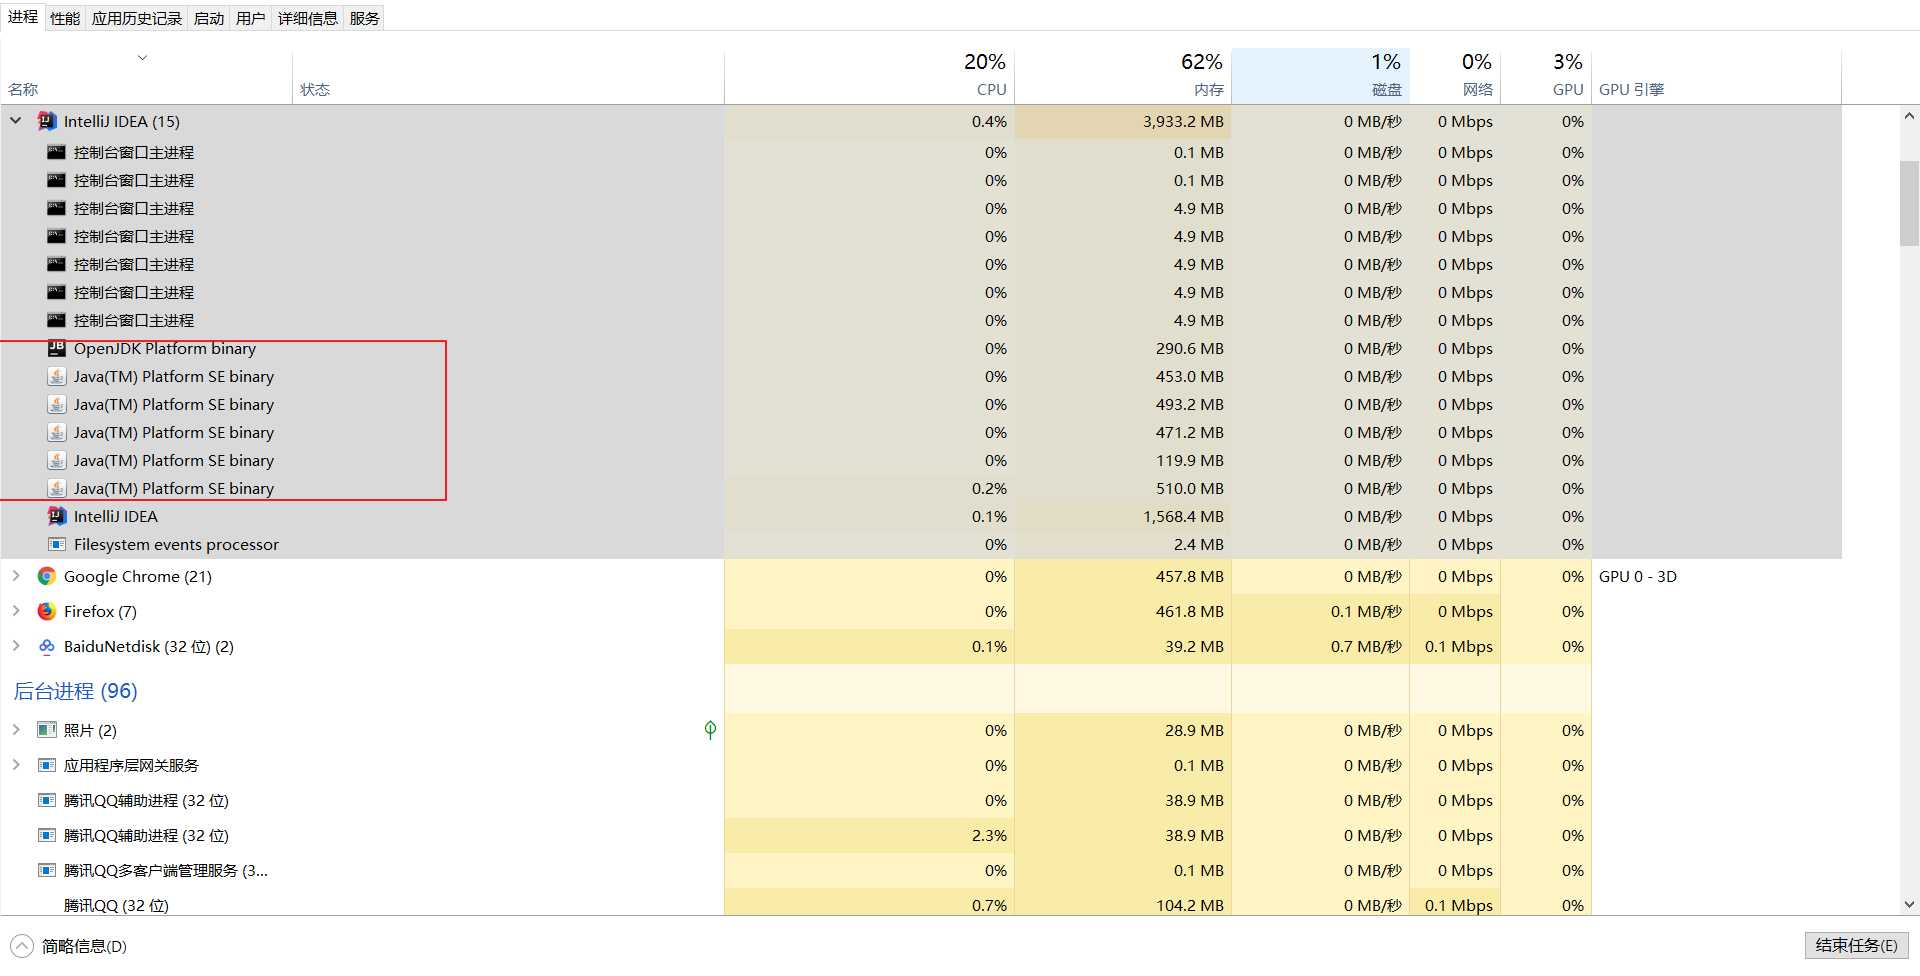The width and height of the screenshot is (1920, 976).
Task: Click console icon of 0.1 MB first row
Action: pyautogui.click(x=57, y=152)
